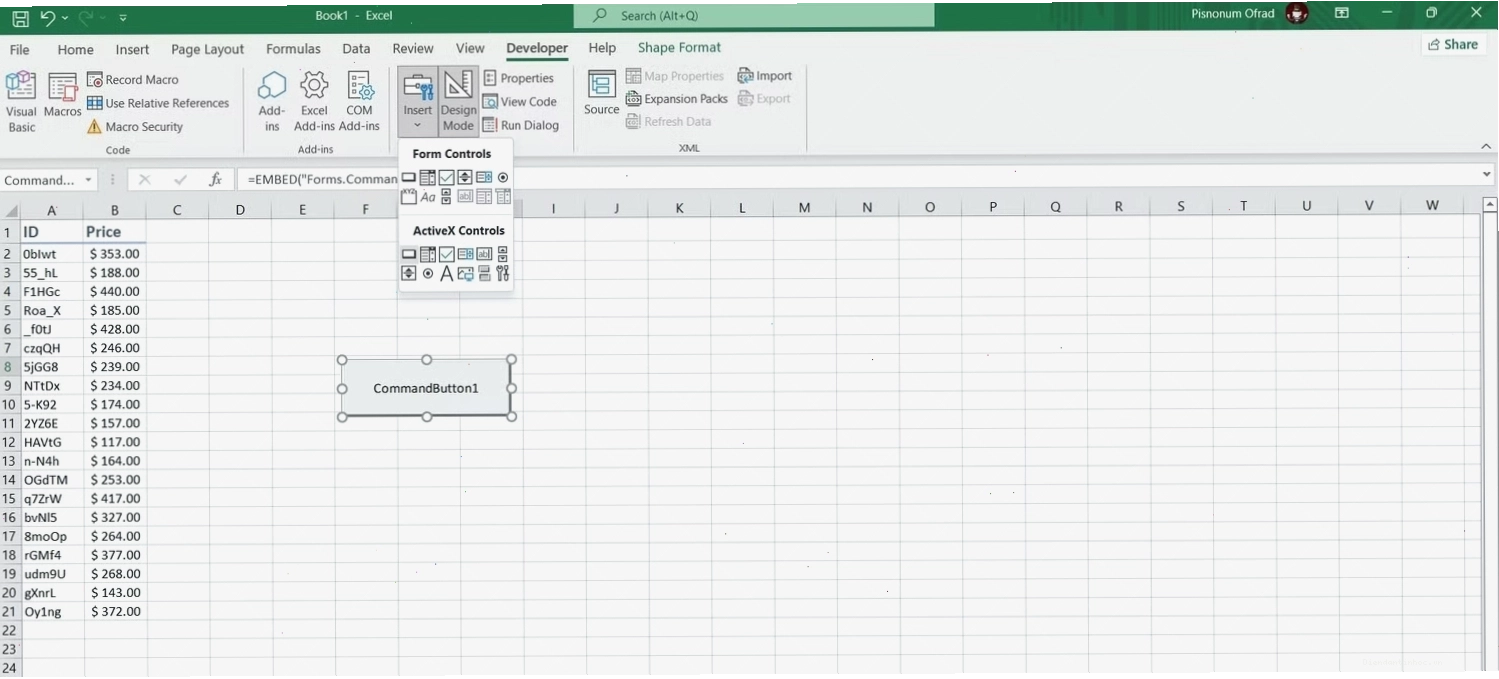Insert an ActiveX Image control
The width and height of the screenshot is (1499, 679).
465,274
